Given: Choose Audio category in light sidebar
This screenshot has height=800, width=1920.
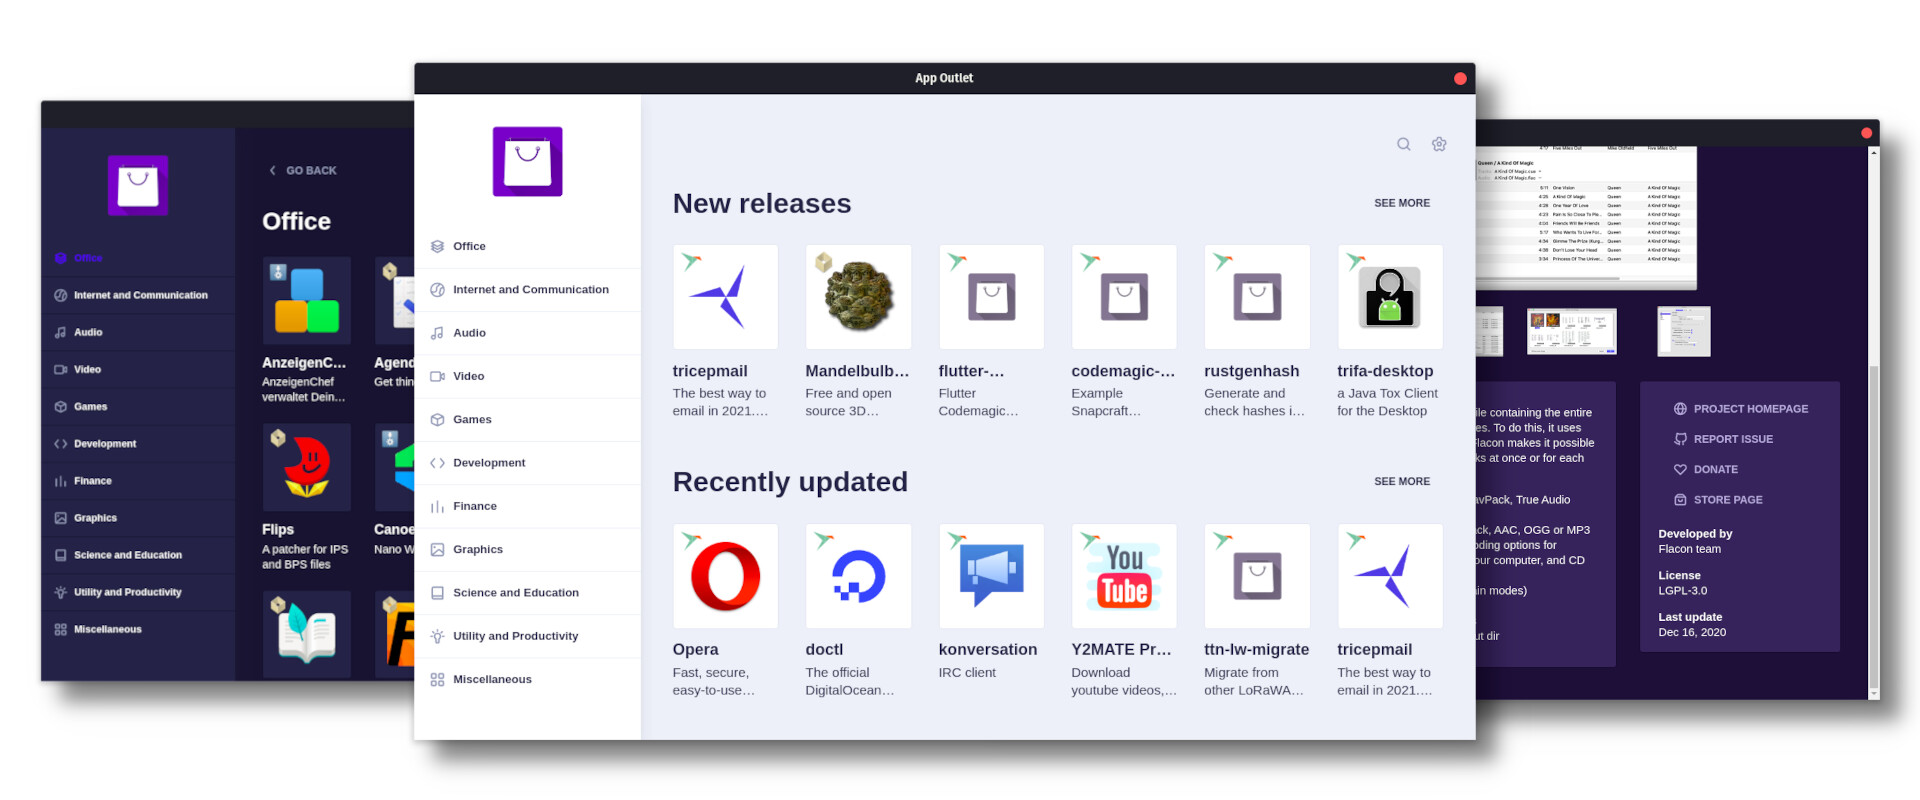Looking at the screenshot, I should click(x=528, y=333).
